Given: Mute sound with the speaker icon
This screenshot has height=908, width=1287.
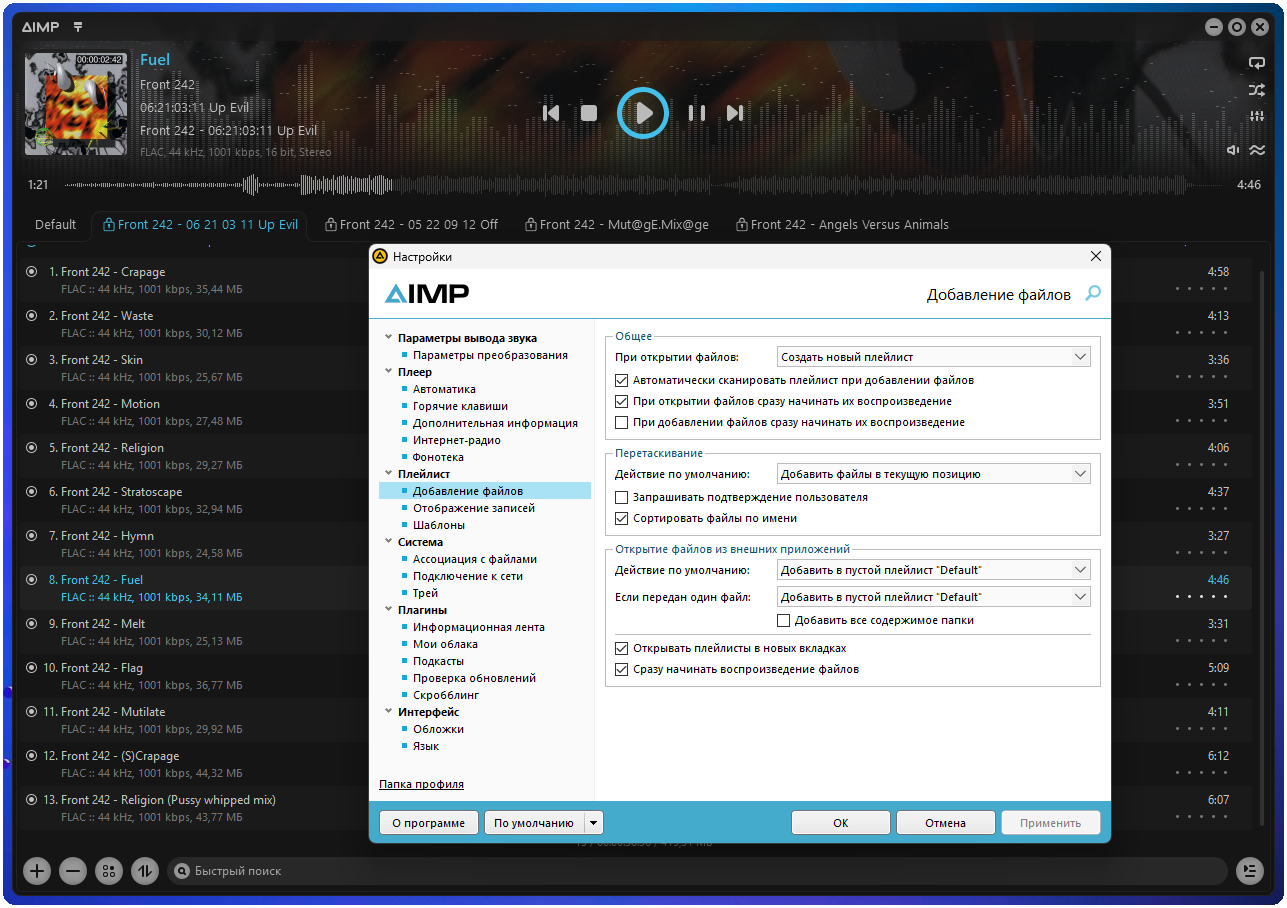Looking at the screenshot, I should [1233, 150].
